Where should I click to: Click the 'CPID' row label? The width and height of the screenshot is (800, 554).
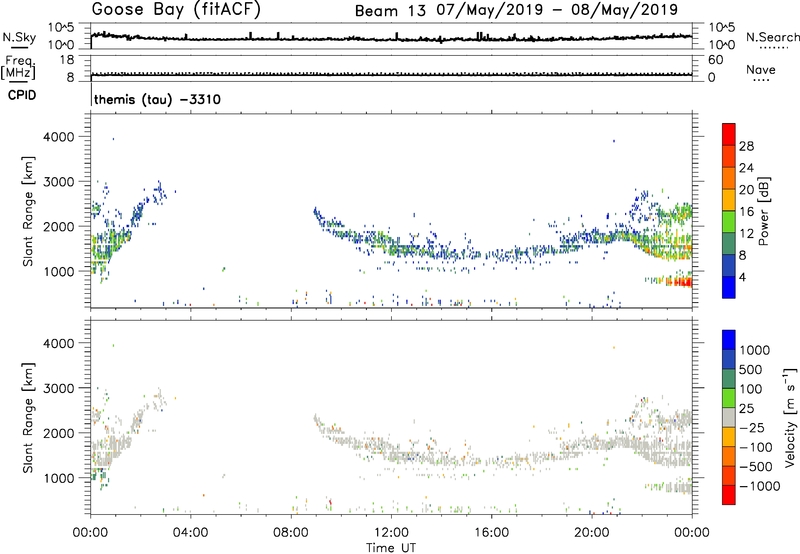22,95
